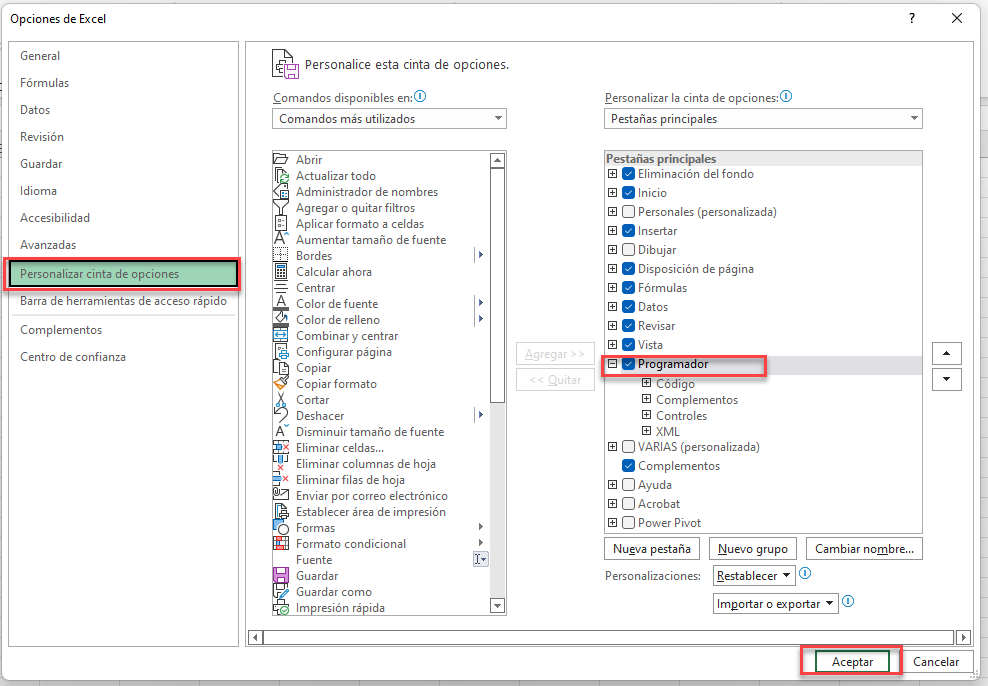Click the purple Guardar disk icon
This screenshot has width=988, height=686.
coord(280,575)
